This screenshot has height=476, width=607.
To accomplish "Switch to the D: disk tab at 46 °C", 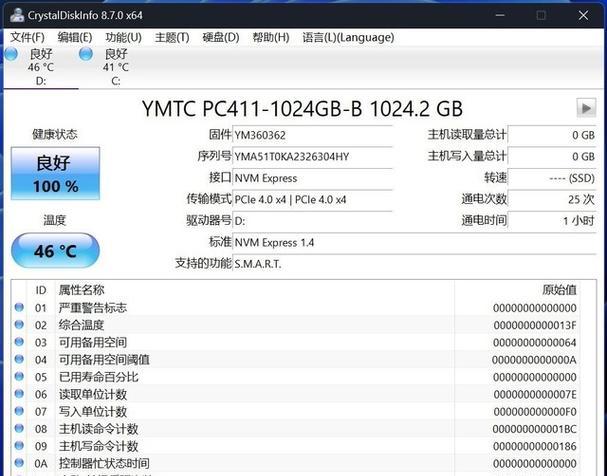I will 41,67.
